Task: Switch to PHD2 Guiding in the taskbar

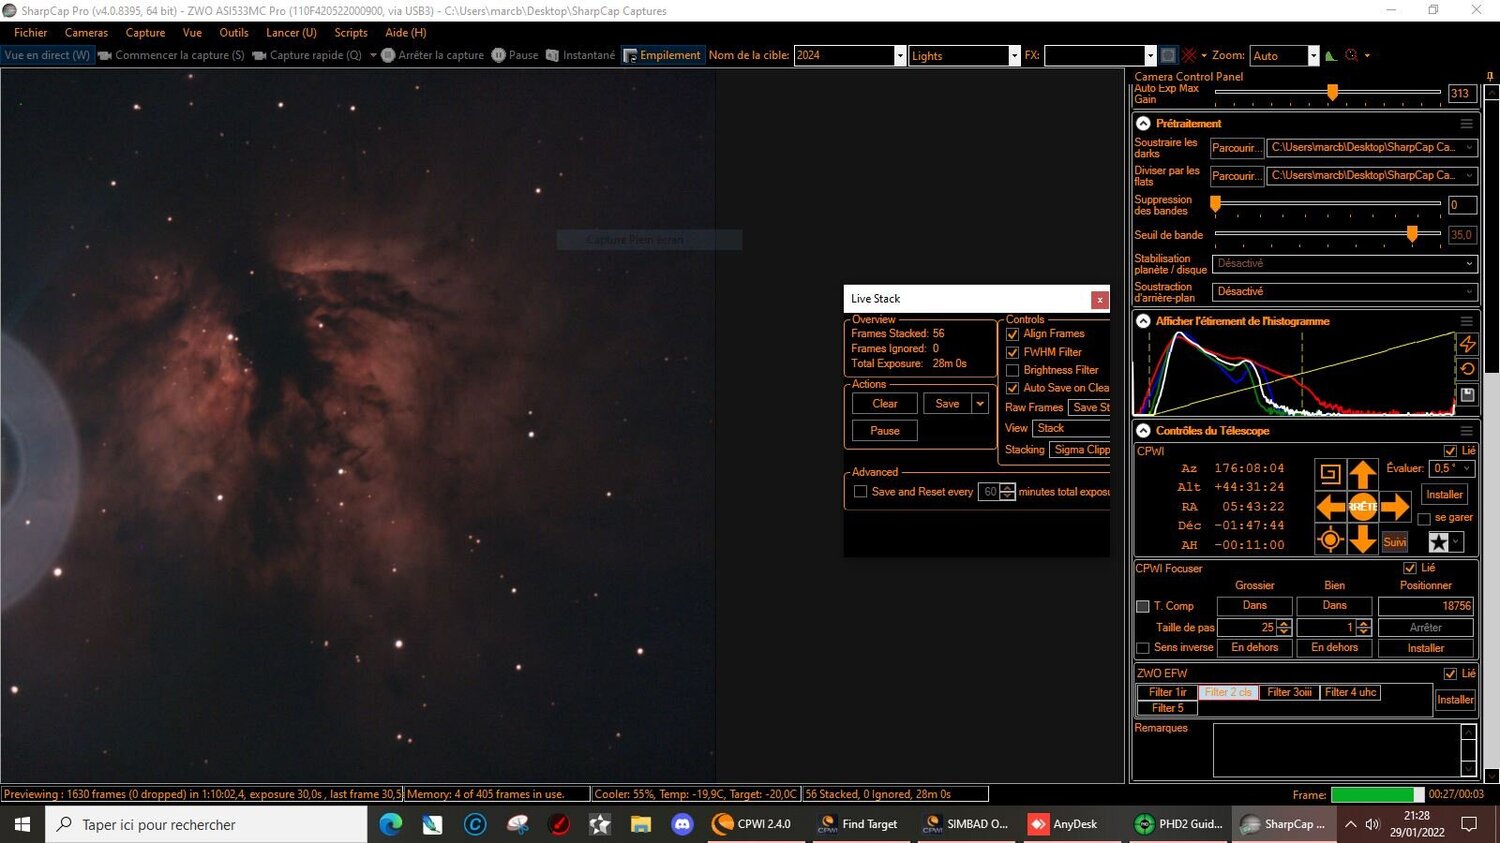Action: (x=1179, y=824)
